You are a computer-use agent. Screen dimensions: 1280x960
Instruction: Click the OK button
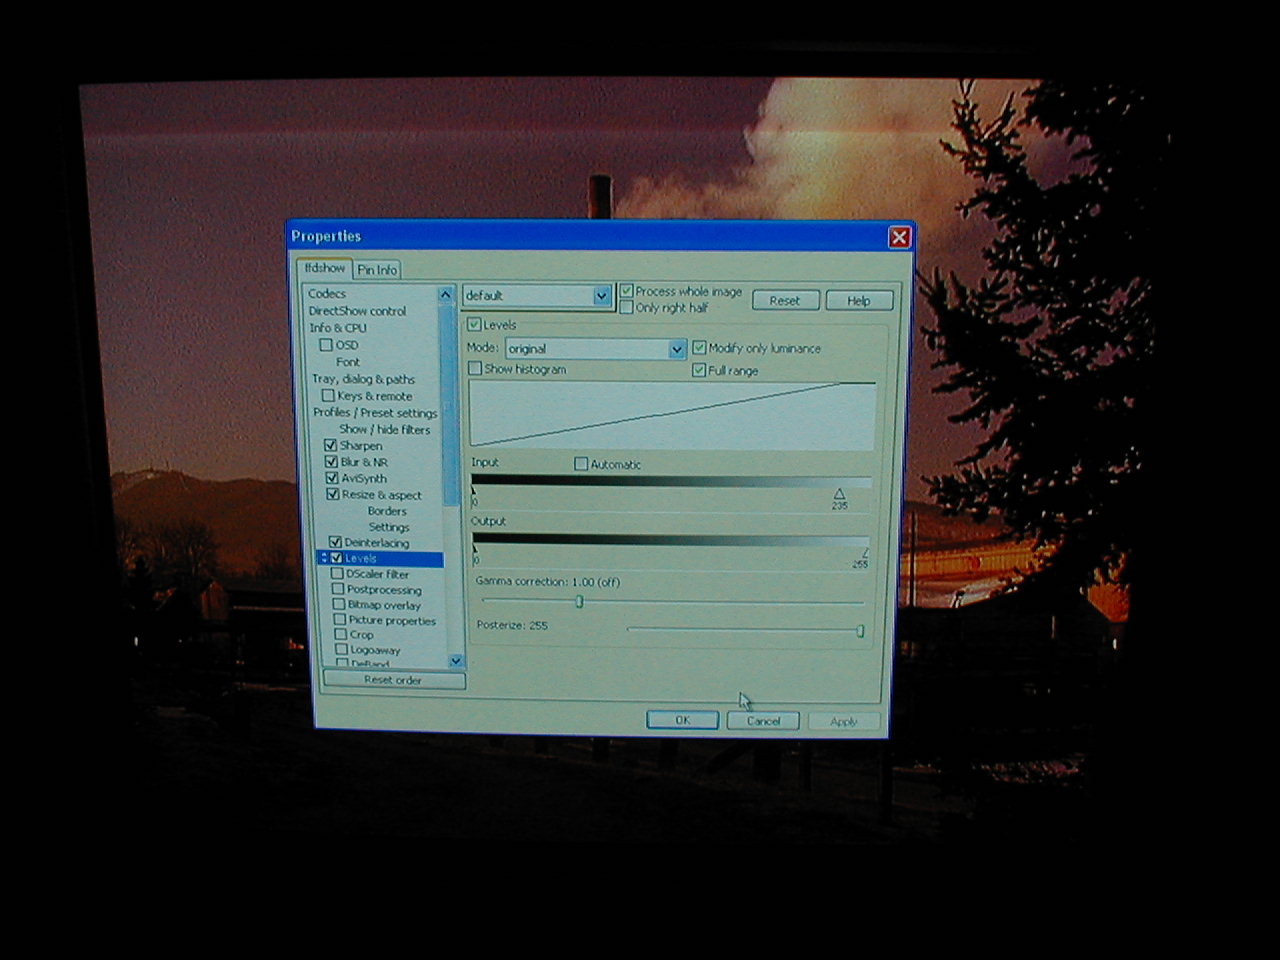point(682,720)
